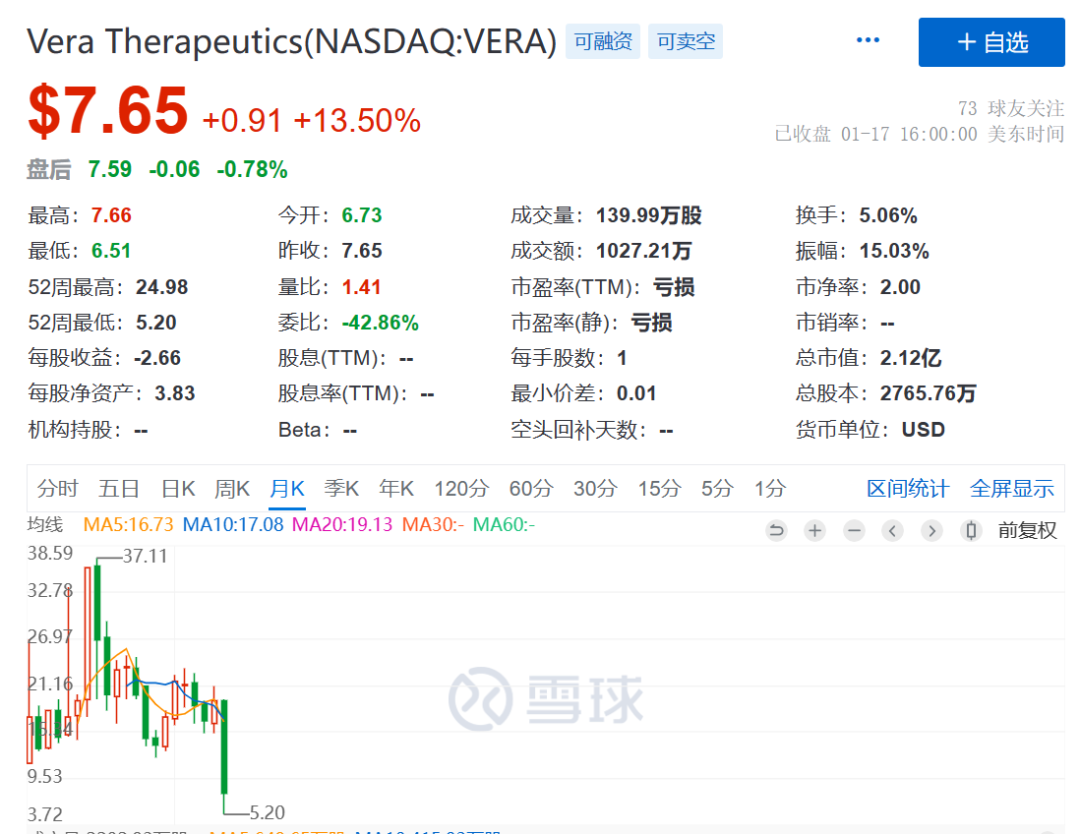This screenshot has height=834, width=1080.
Task: Click the 总市值 value 2.12亿
Action: (x=910, y=358)
